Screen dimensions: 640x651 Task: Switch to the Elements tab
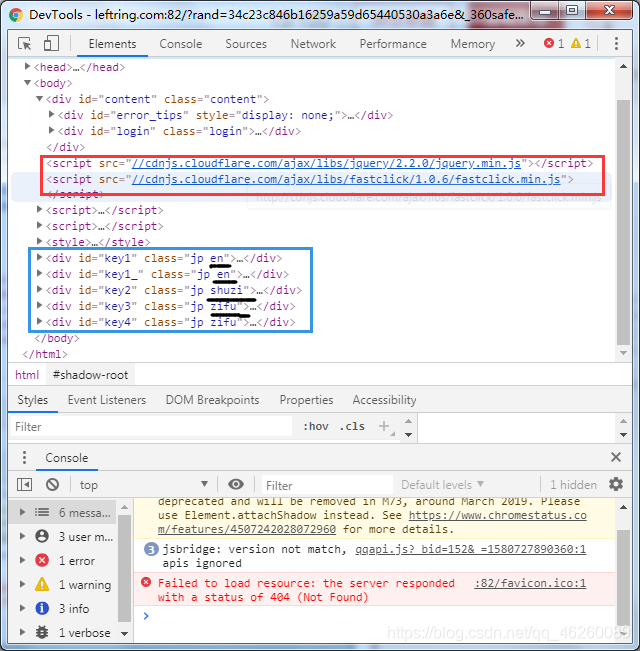tap(112, 44)
